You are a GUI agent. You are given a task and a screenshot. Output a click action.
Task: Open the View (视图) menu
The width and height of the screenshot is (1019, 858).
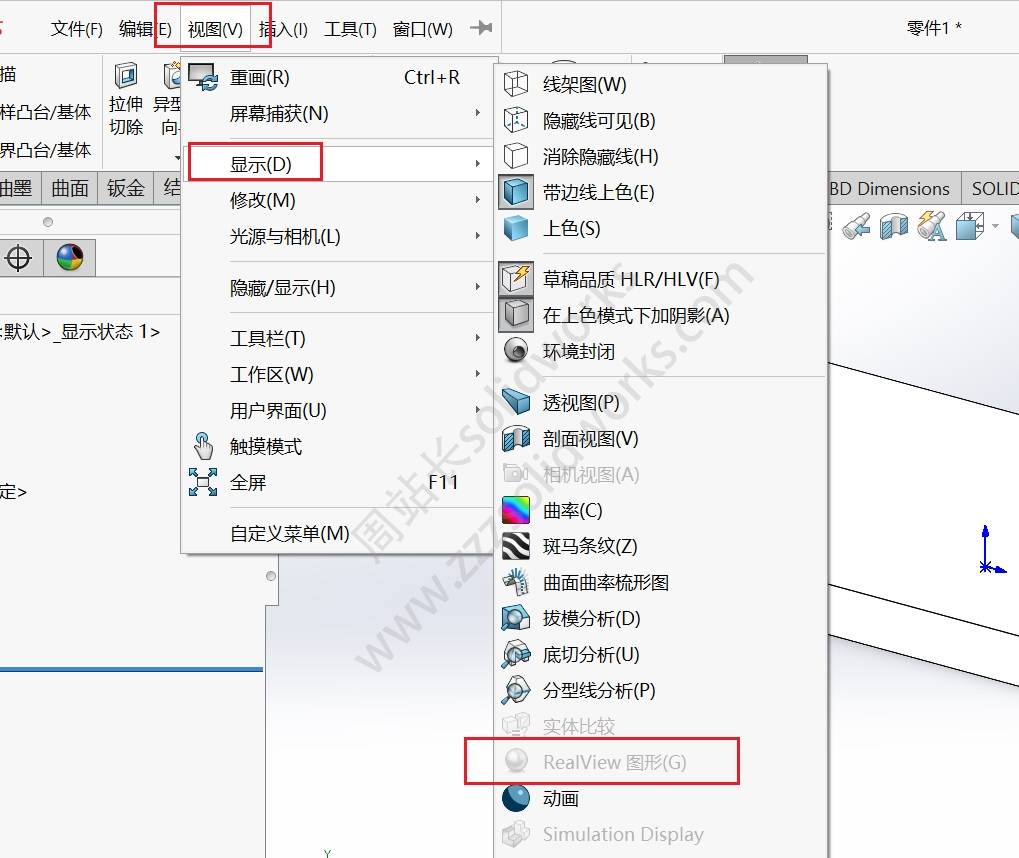coord(215,29)
